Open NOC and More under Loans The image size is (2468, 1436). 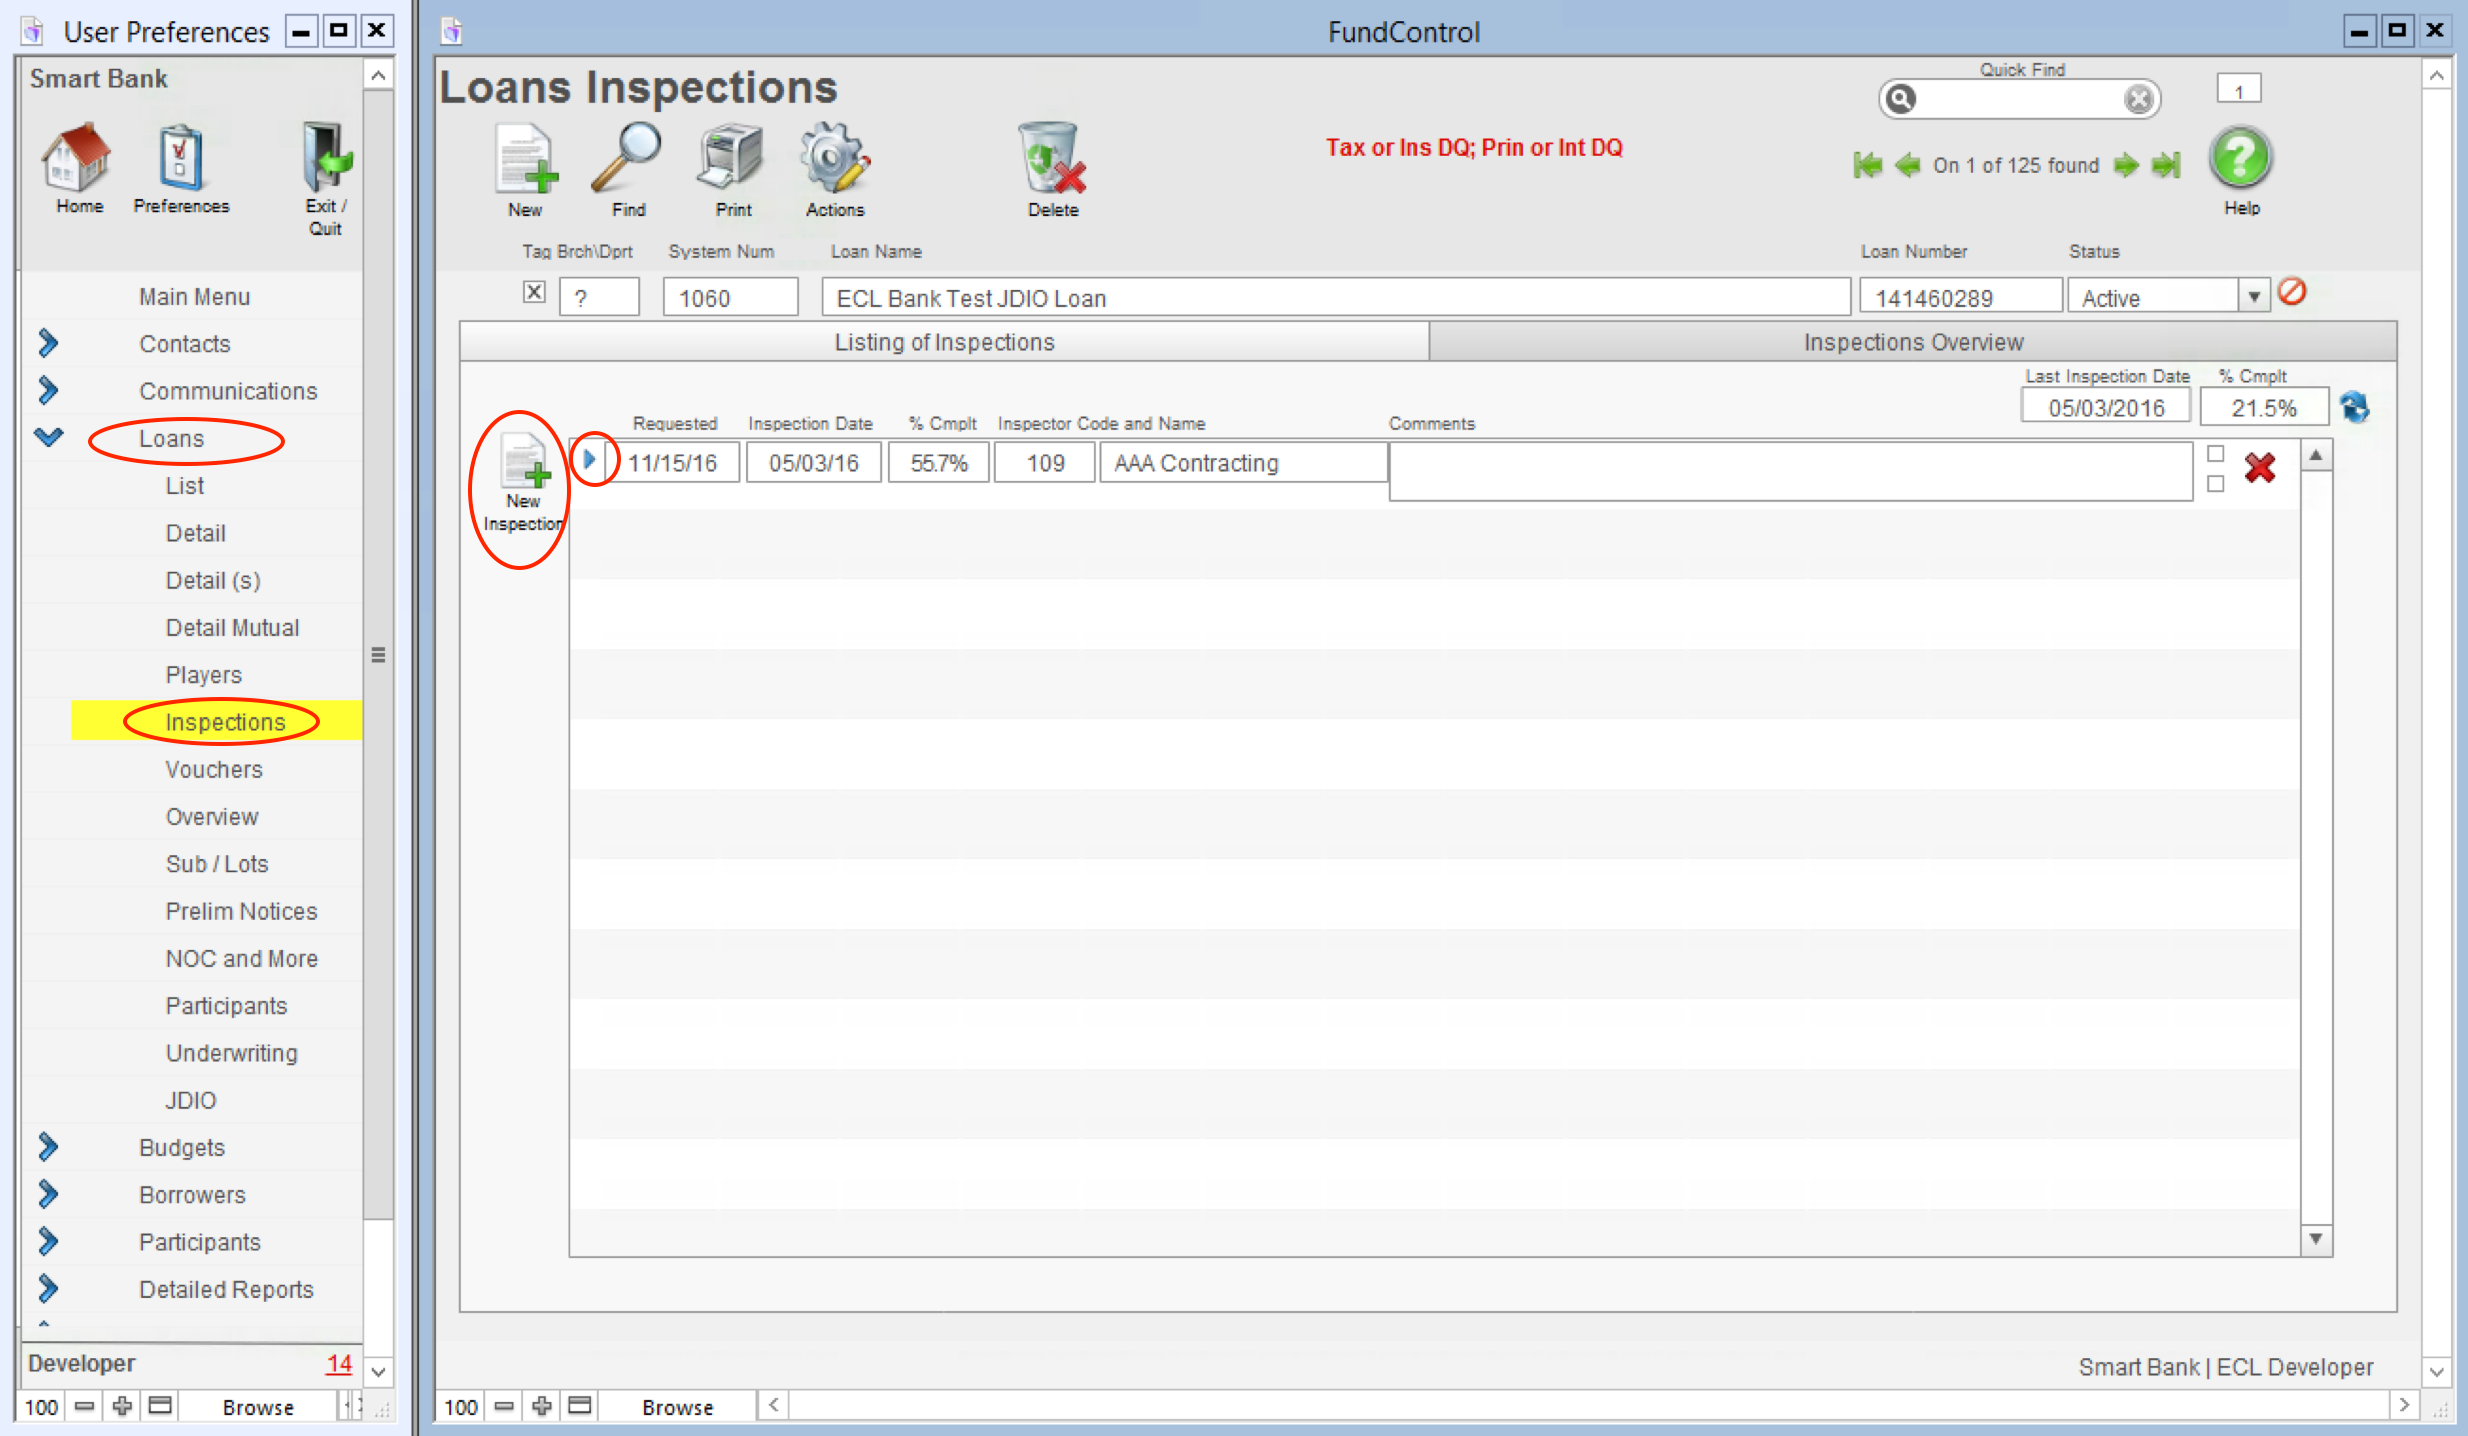(x=241, y=958)
